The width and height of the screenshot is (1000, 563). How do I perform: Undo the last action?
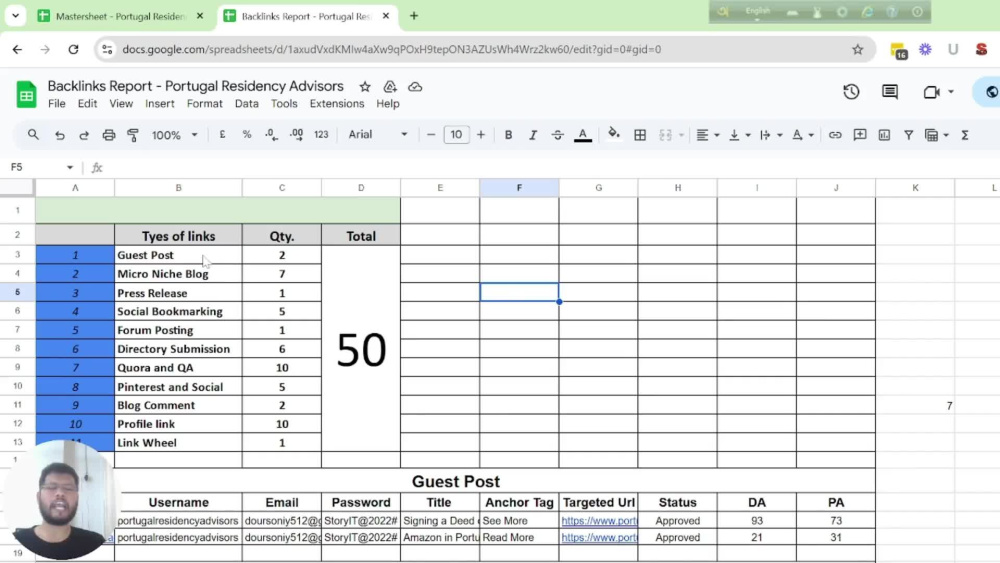point(59,135)
